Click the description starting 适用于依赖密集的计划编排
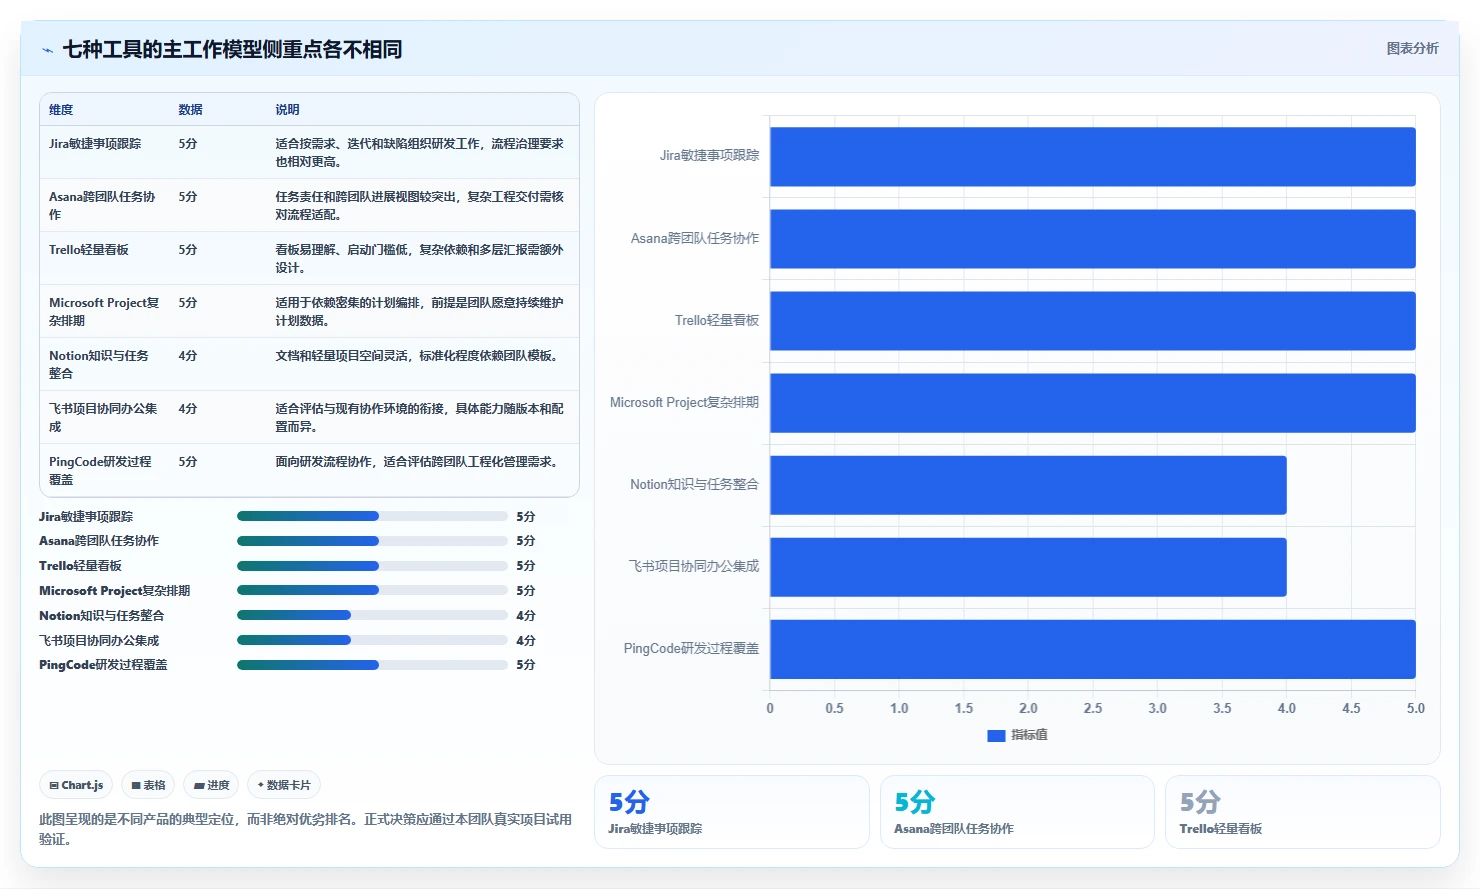The image size is (1480, 889). click(x=420, y=311)
